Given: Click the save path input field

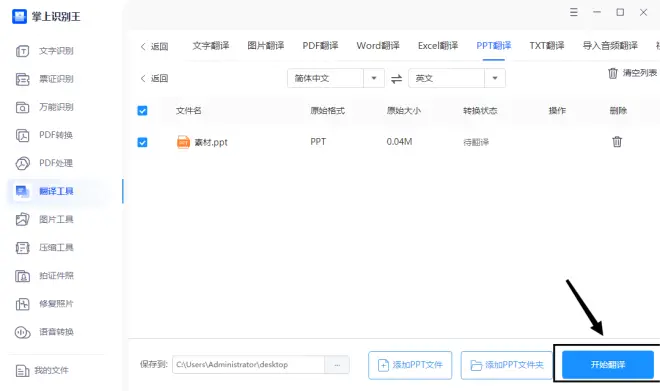Looking at the screenshot, I should tap(248, 365).
